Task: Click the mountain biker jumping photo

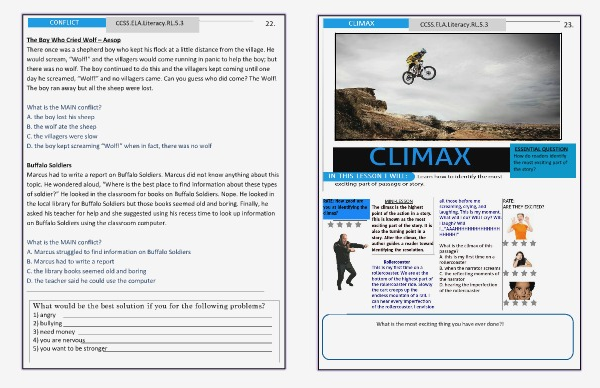Action: point(448,87)
